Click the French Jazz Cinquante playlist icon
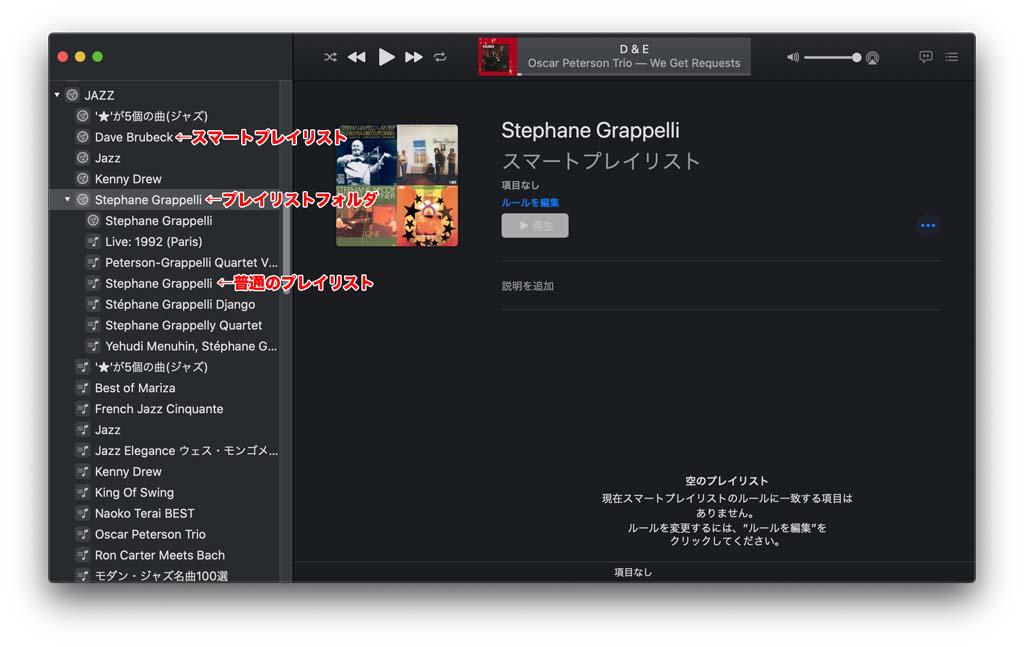This screenshot has height=647, width=1024. click(82, 408)
